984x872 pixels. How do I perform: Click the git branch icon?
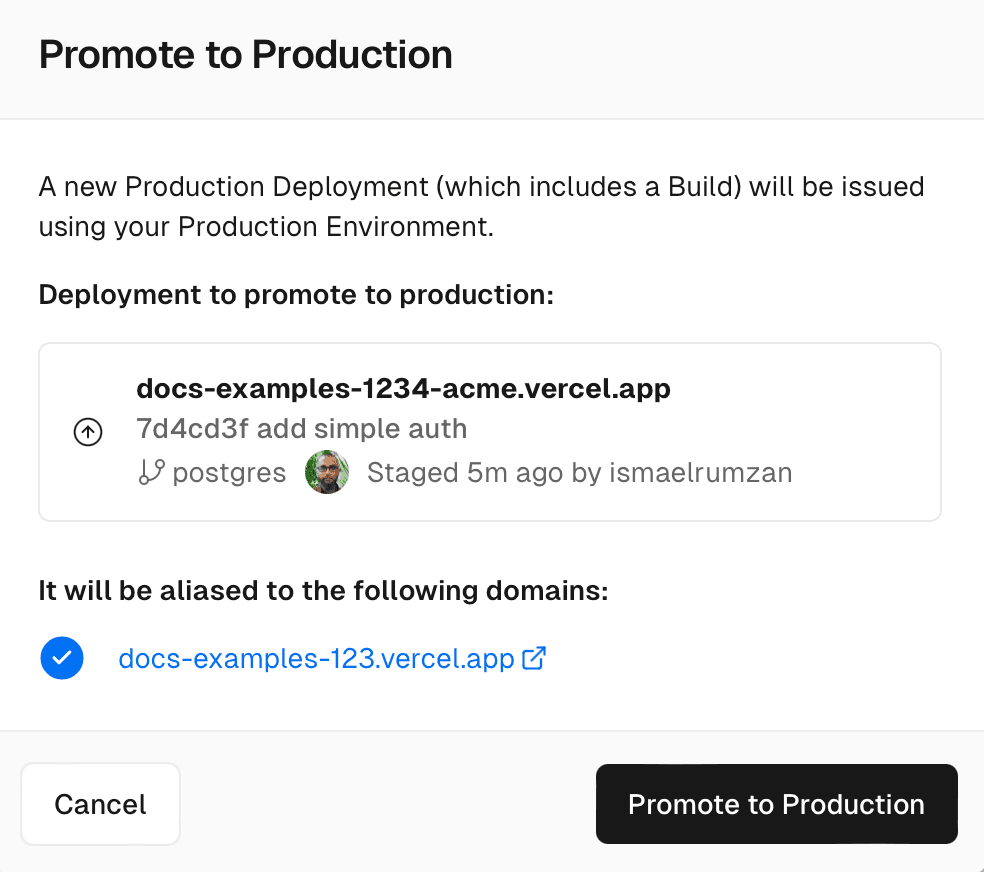[151, 472]
